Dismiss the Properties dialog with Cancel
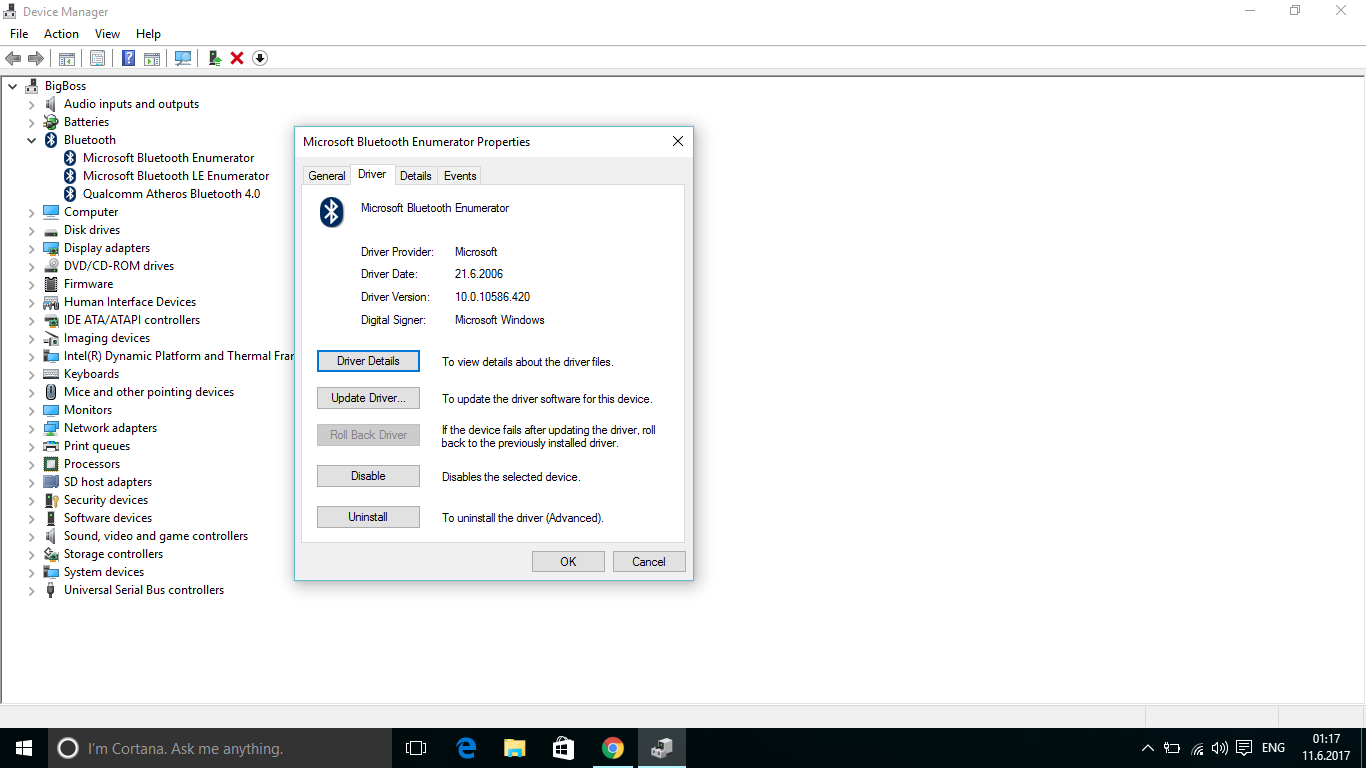 pyautogui.click(x=649, y=561)
